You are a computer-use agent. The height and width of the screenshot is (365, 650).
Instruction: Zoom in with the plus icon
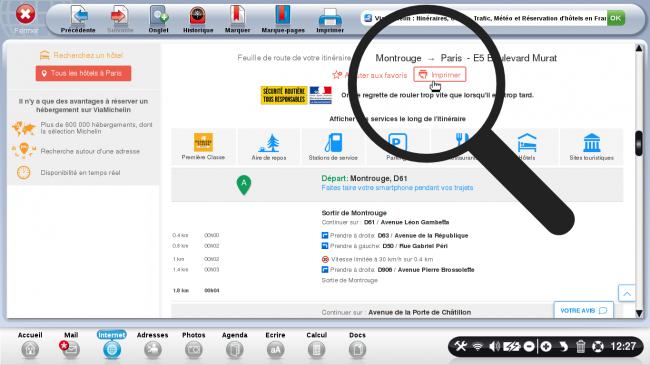(546, 346)
